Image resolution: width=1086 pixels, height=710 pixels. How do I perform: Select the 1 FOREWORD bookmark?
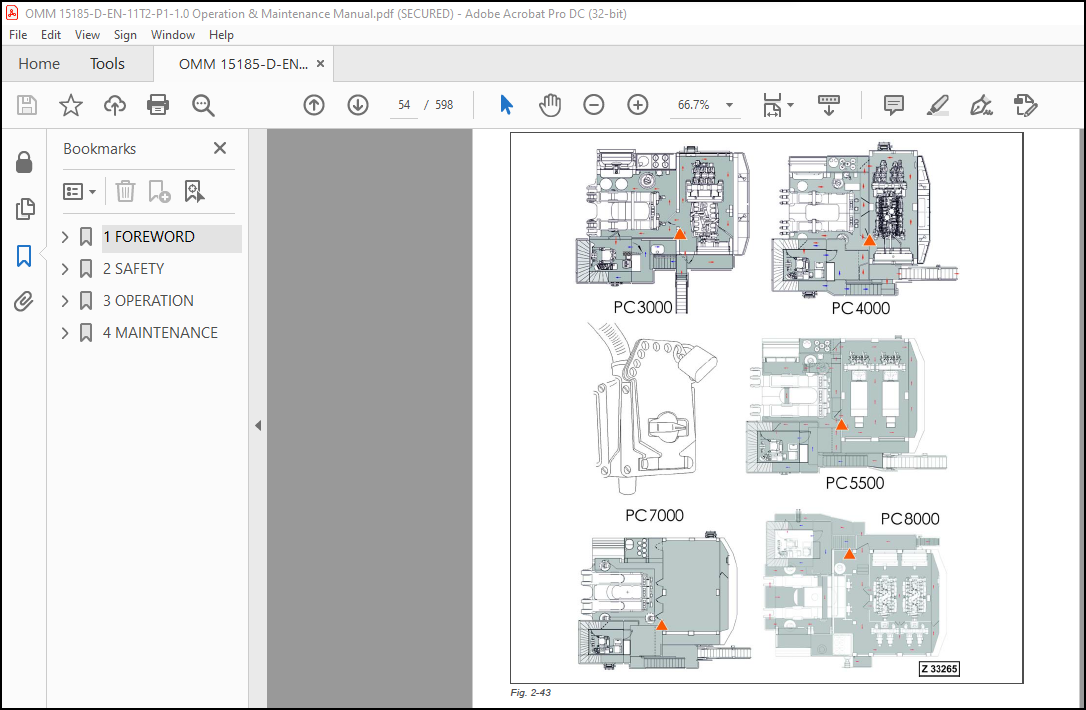click(x=149, y=237)
